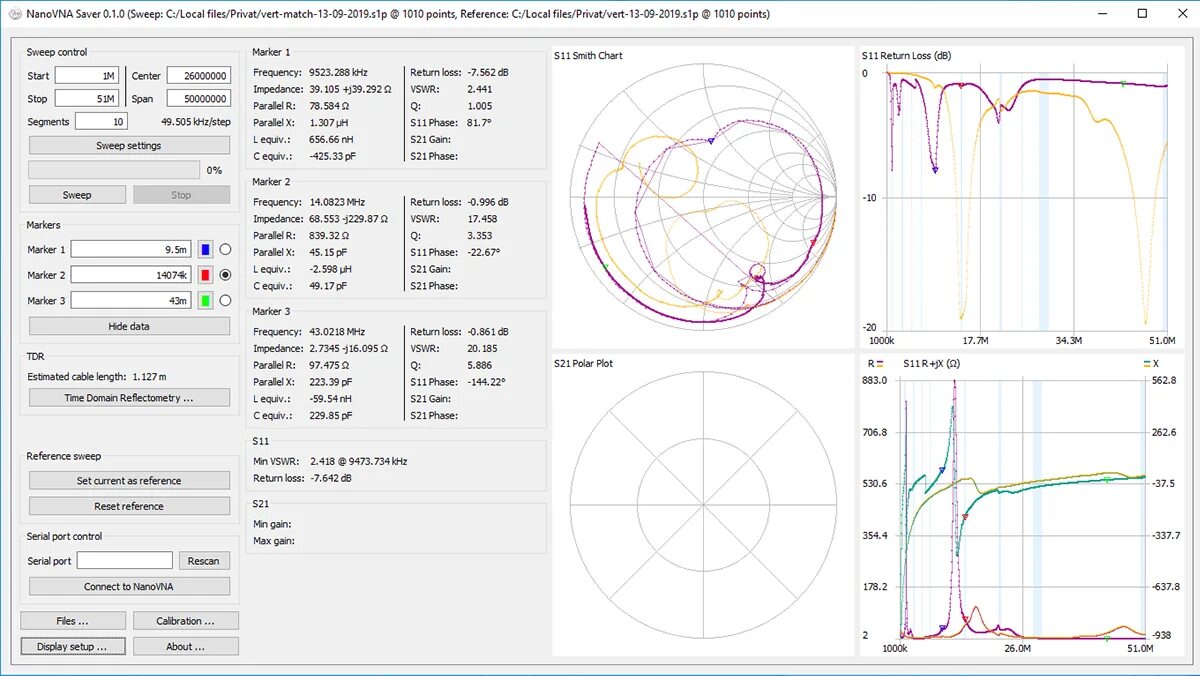Click Estimated cable length 1.127 m text

pyautogui.click(x=97, y=376)
